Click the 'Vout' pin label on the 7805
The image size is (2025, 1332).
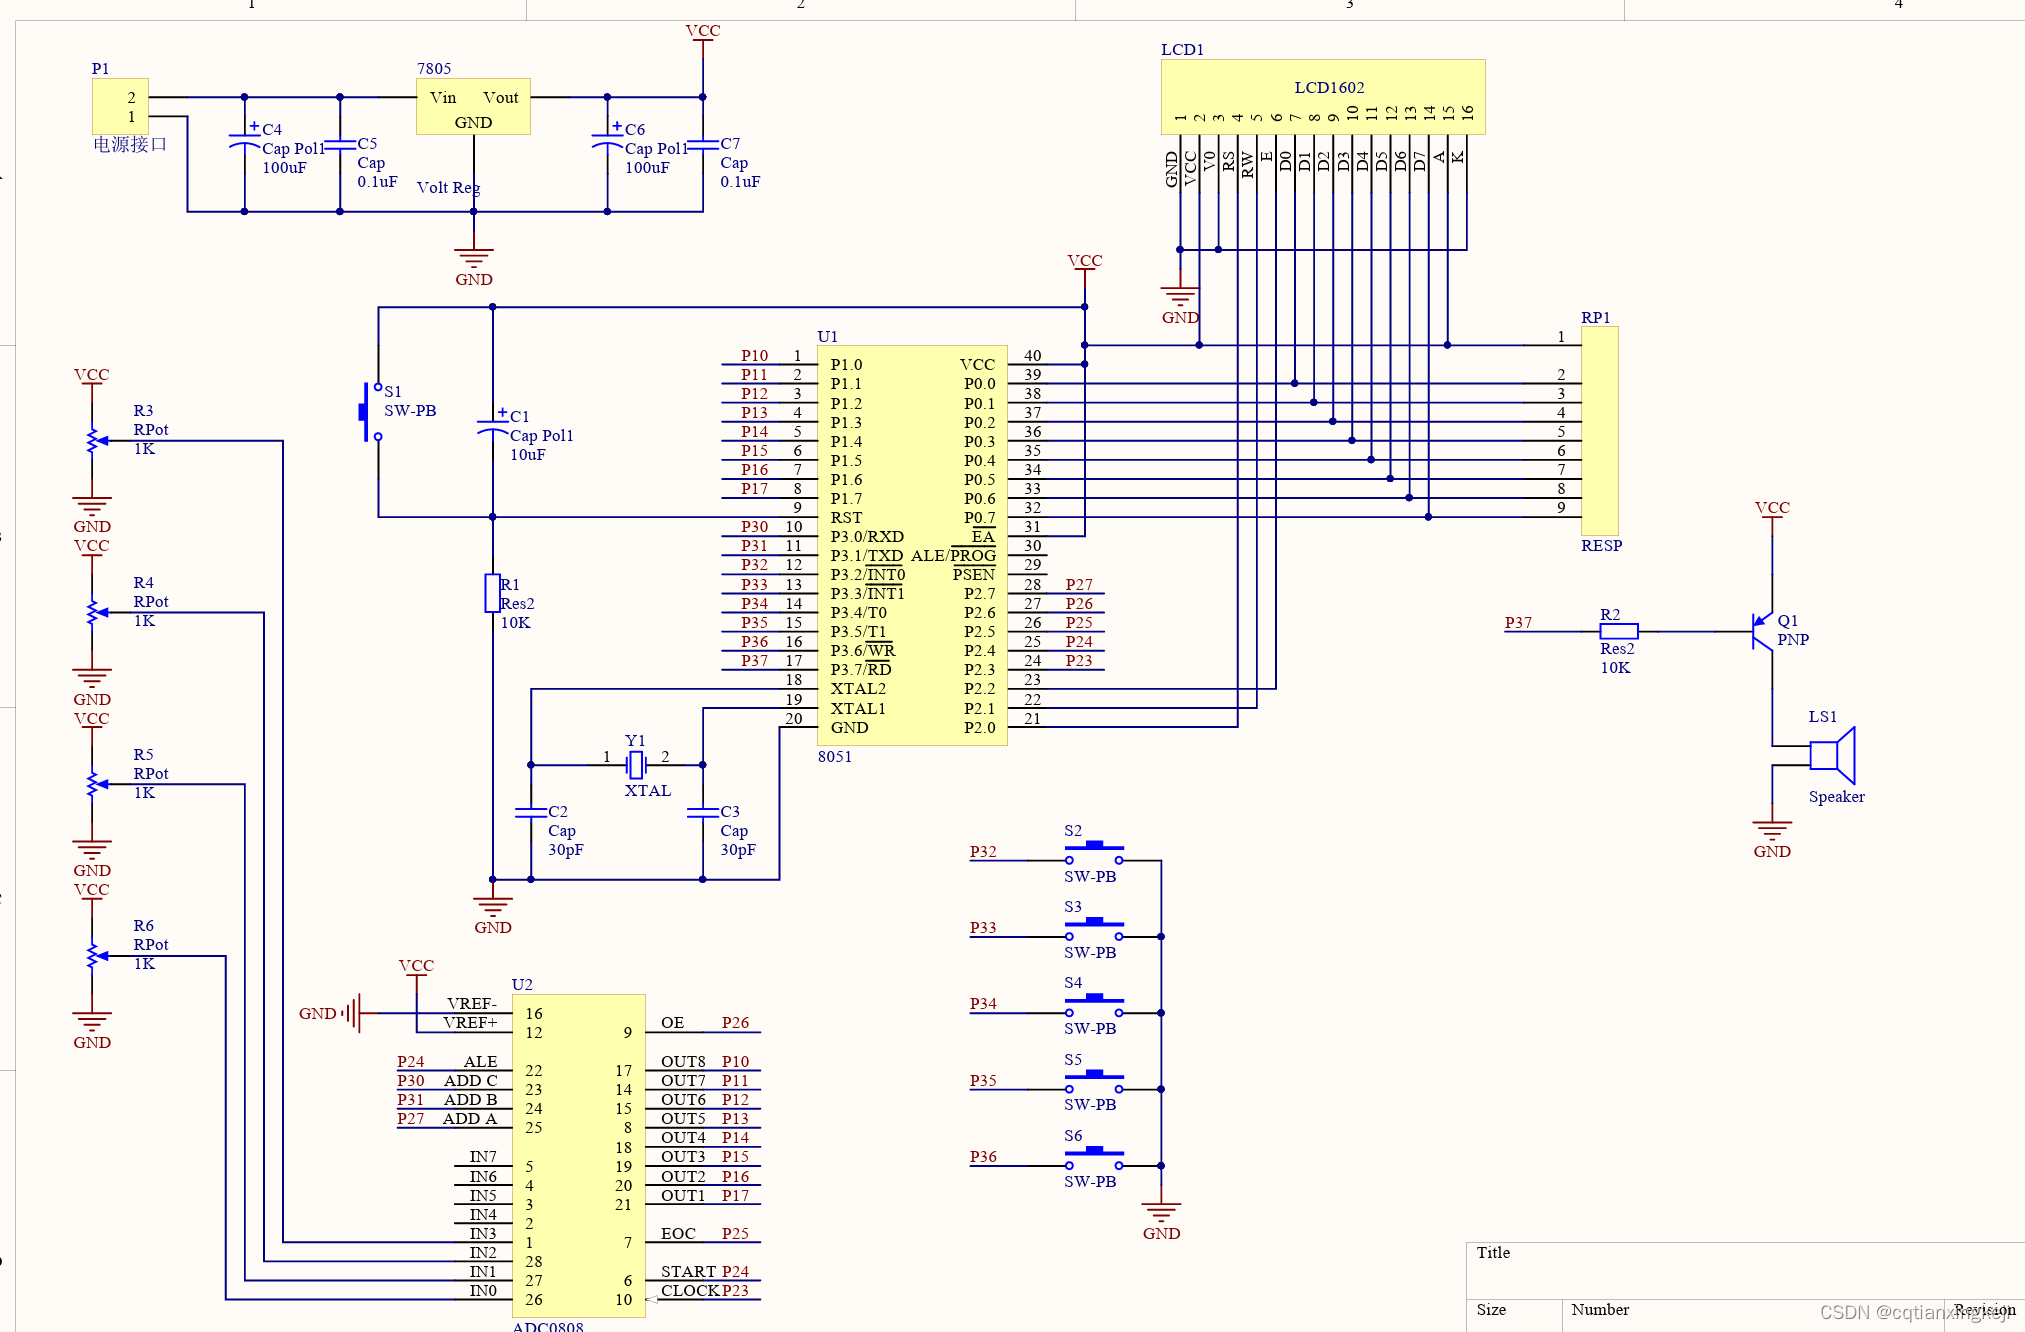coord(501,97)
